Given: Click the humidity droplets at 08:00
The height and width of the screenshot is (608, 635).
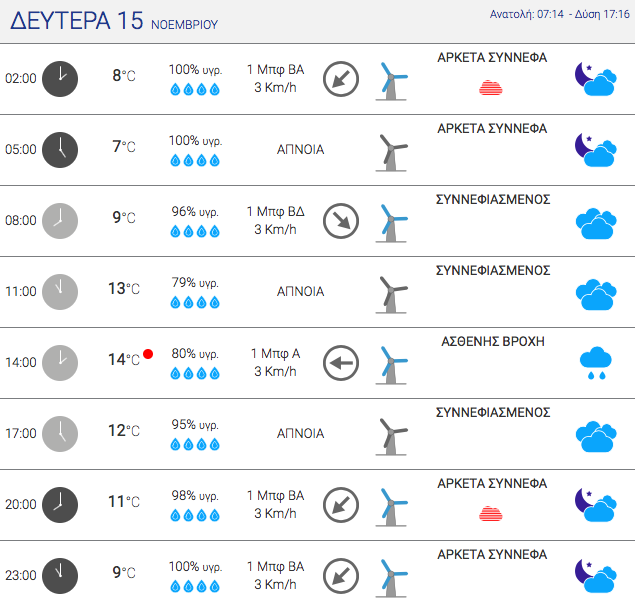Looking at the screenshot, I should click(x=195, y=232).
